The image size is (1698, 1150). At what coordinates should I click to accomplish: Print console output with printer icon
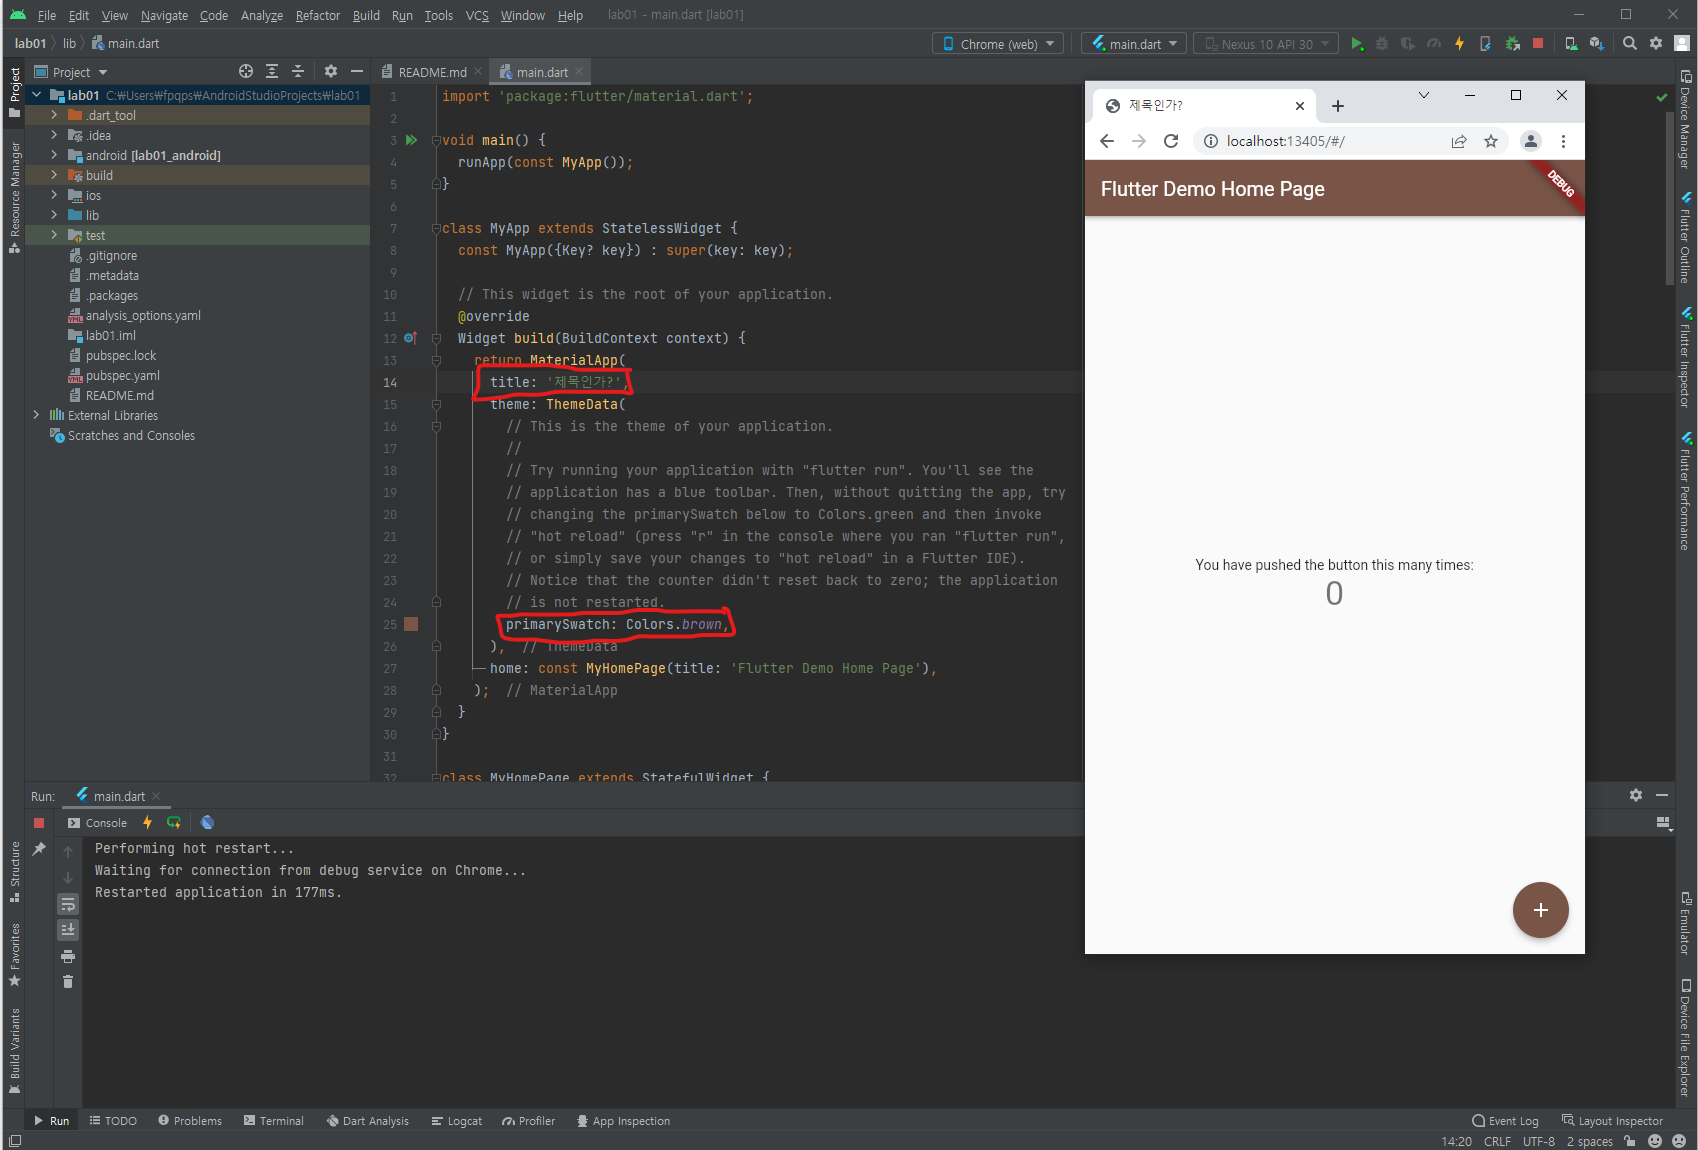(68, 956)
